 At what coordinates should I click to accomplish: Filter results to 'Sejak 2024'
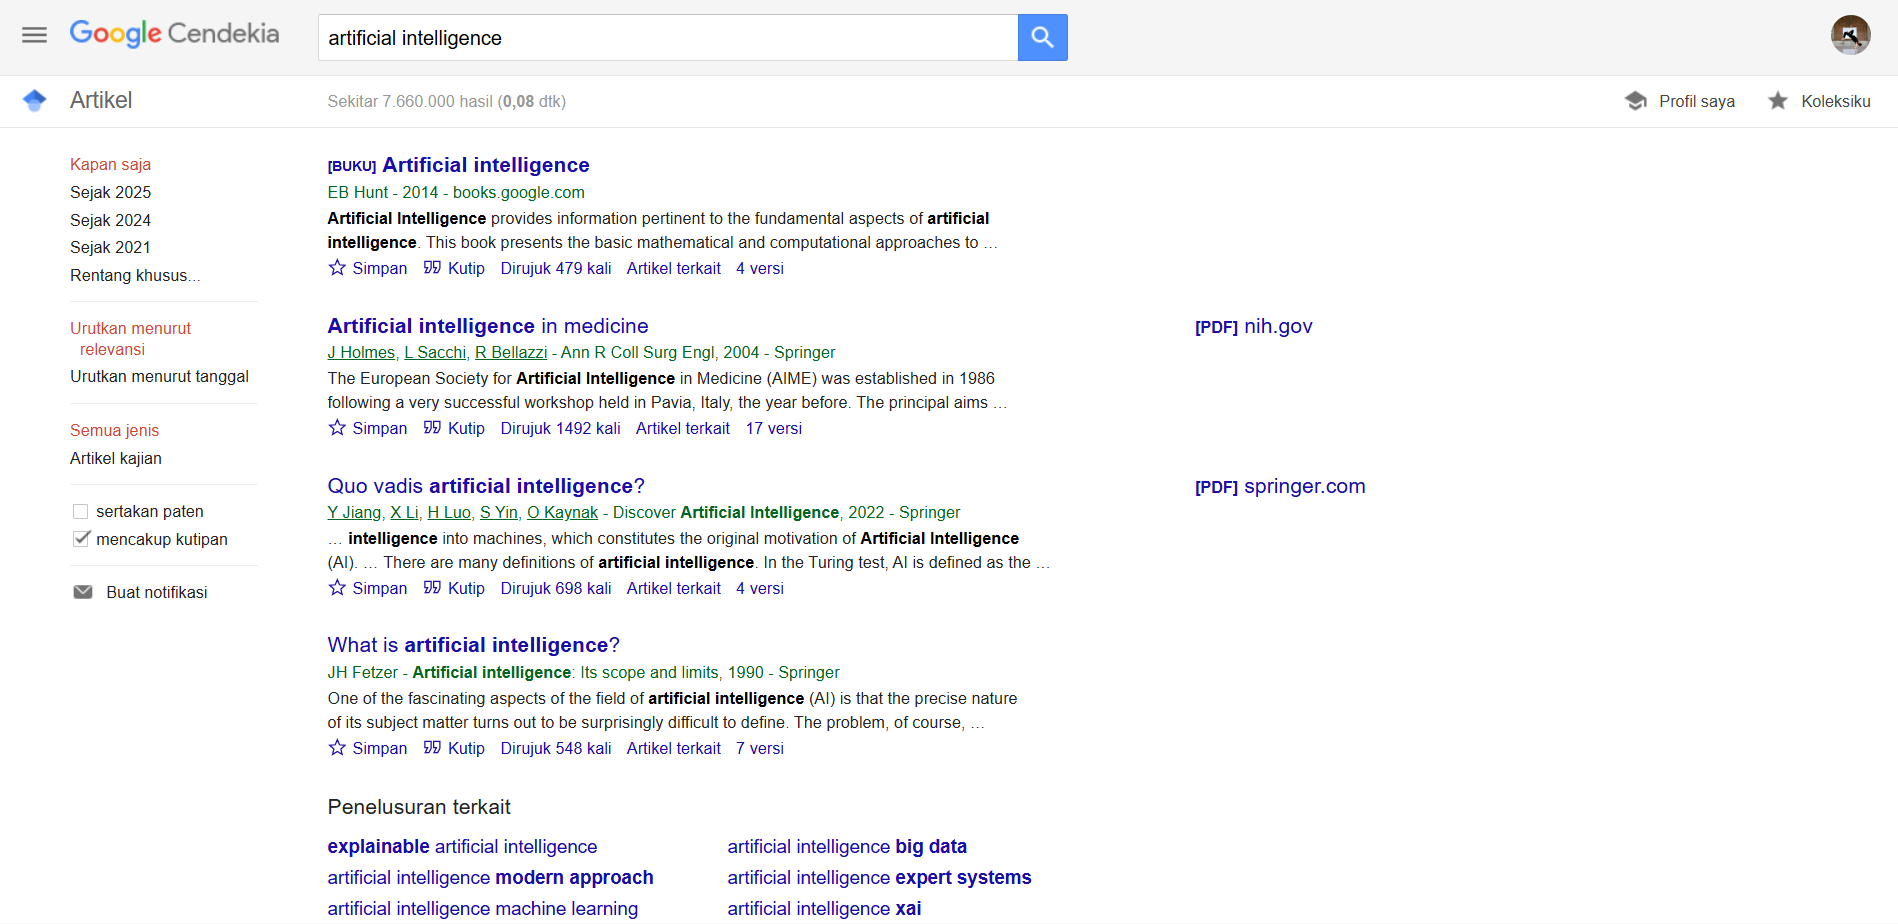110,220
